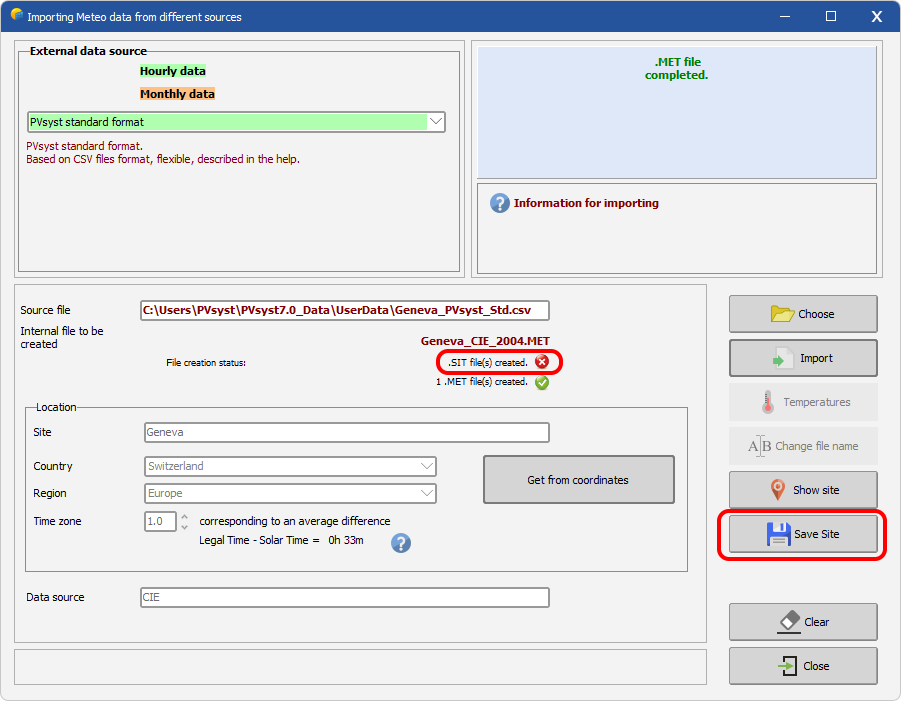The image size is (901, 701).
Task: Click PVsyst app icon in title bar
Action: coord(17,16)
